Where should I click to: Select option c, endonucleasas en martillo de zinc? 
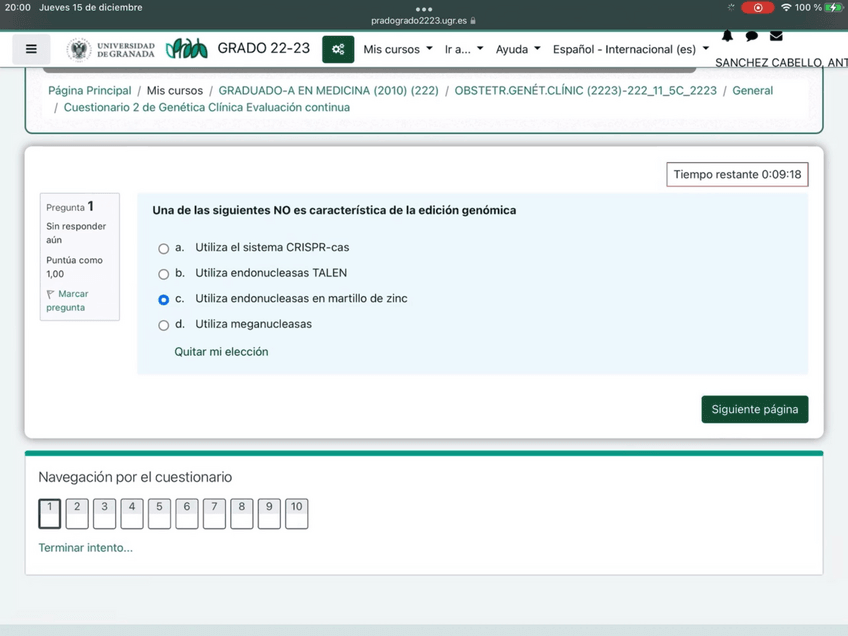163,300
